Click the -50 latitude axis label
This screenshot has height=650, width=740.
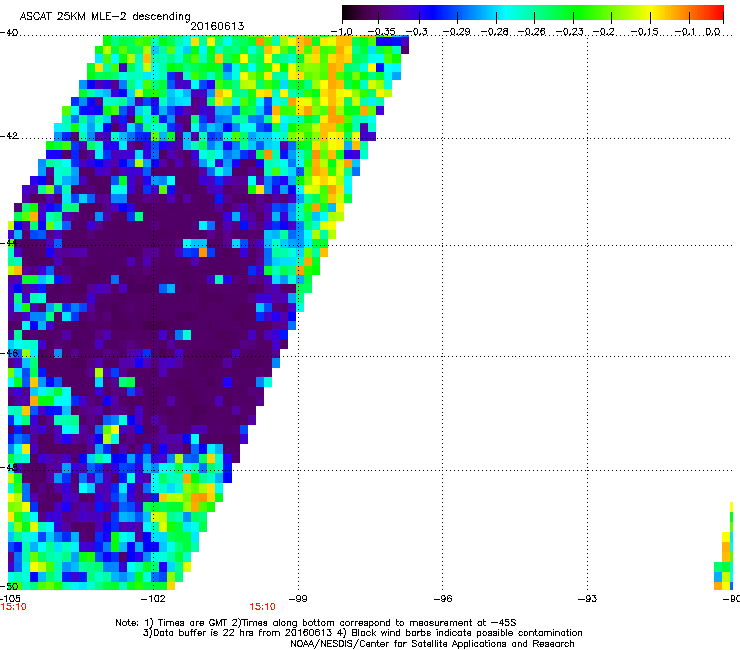(x=9, y=586)
